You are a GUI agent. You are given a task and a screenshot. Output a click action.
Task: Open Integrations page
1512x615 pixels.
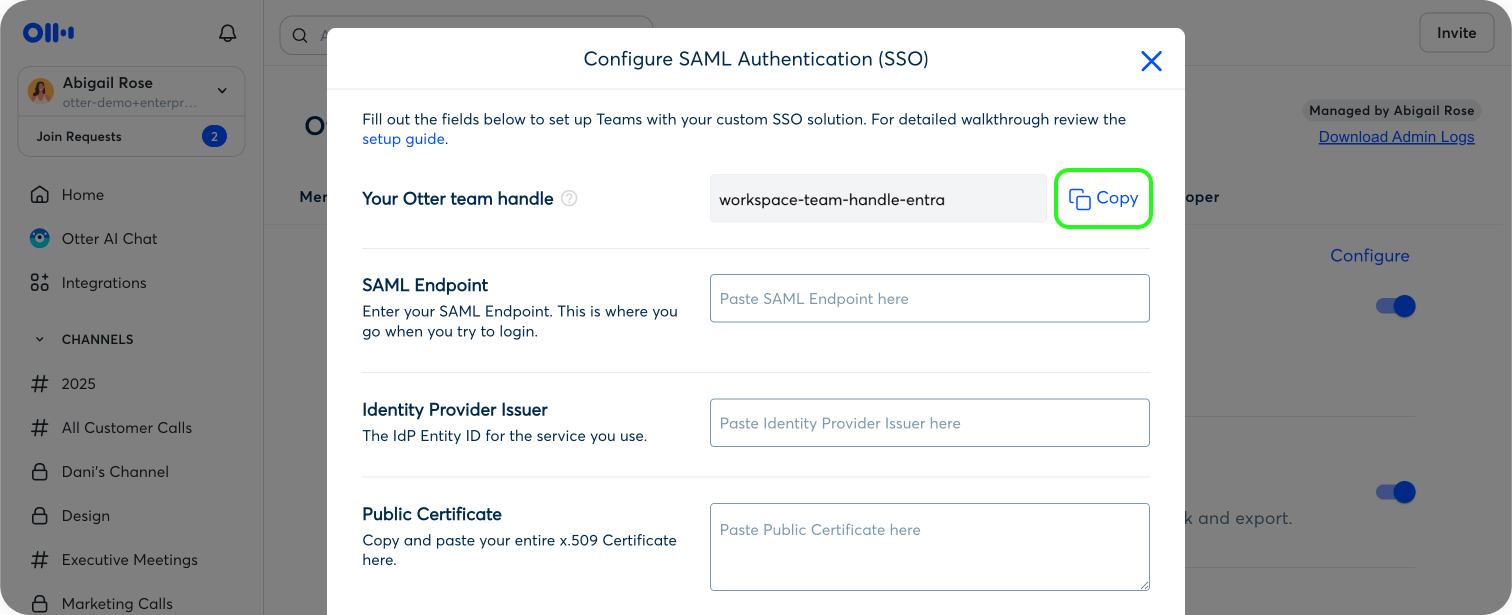tap(103, 283)
